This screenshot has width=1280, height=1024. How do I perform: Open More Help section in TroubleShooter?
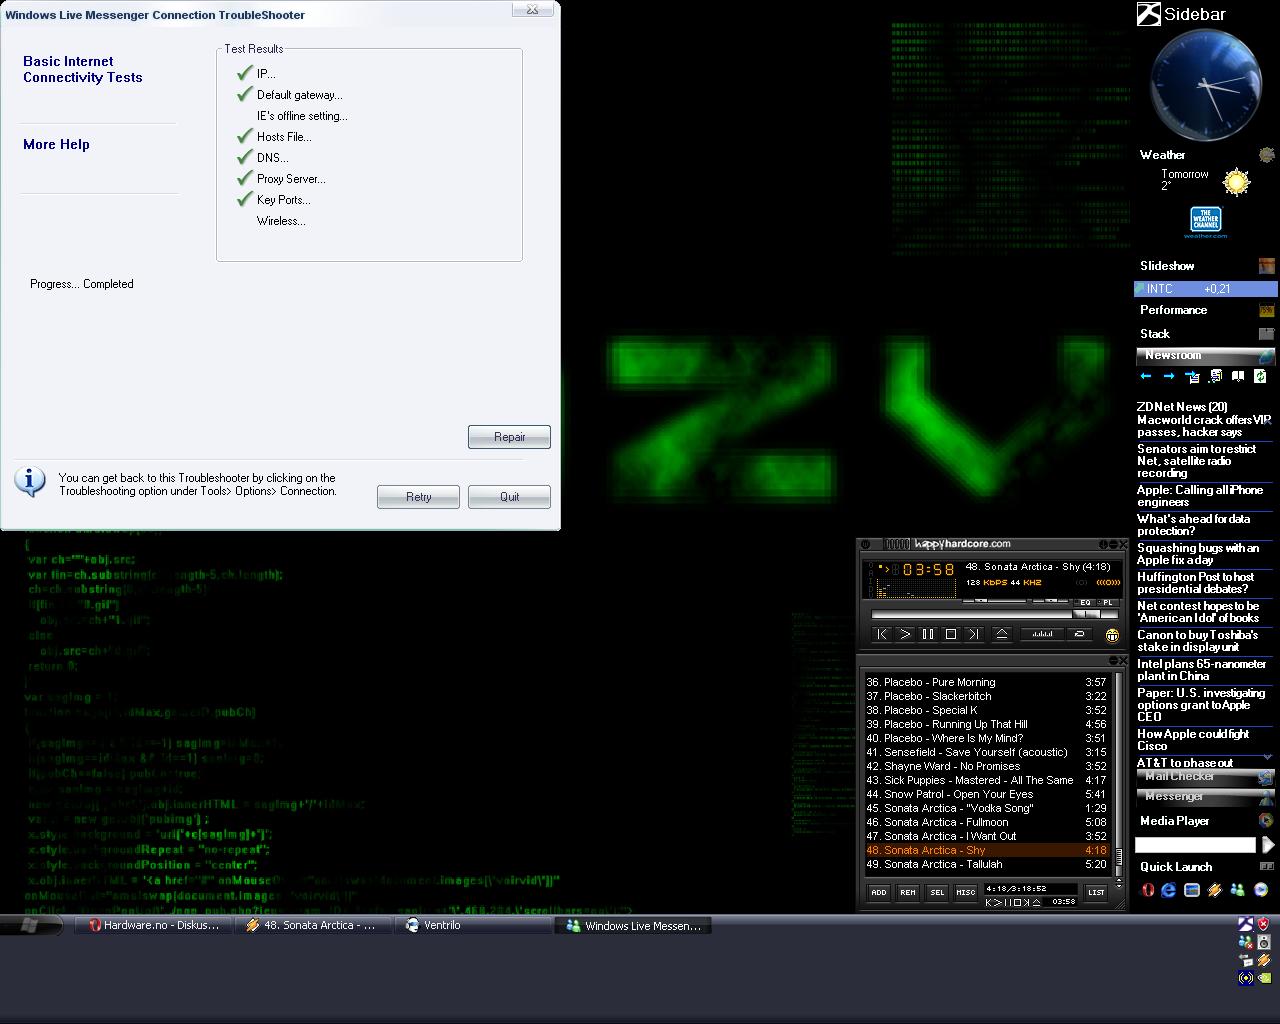(56, 144)
